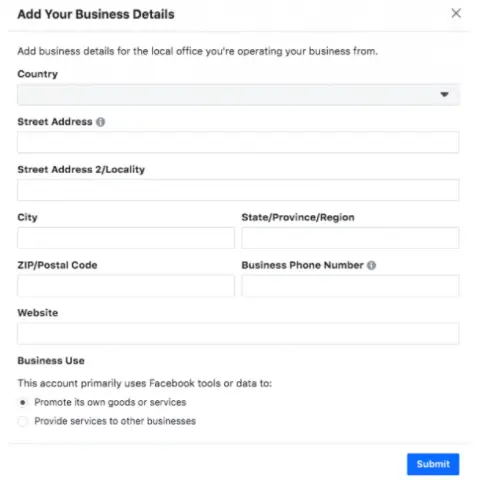Close the Add Your Business Details dialog
This screenshot has width=484, height=485.
pos(456,13)
